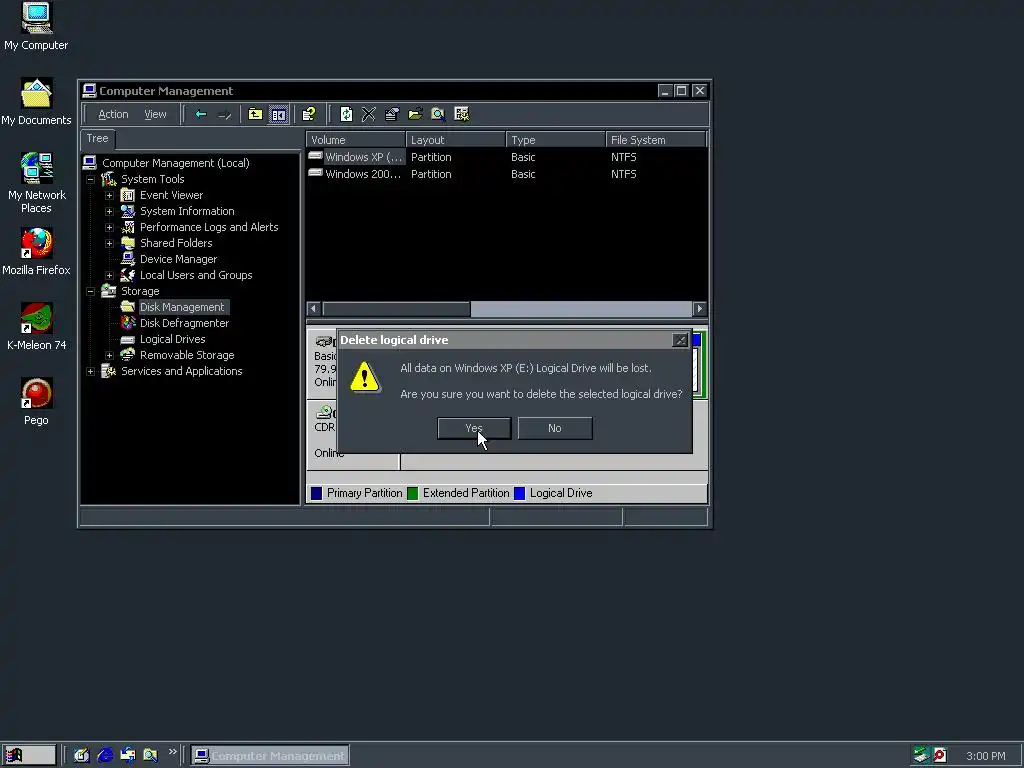
Task: Sort by the File System column
Action: [656, 140]
